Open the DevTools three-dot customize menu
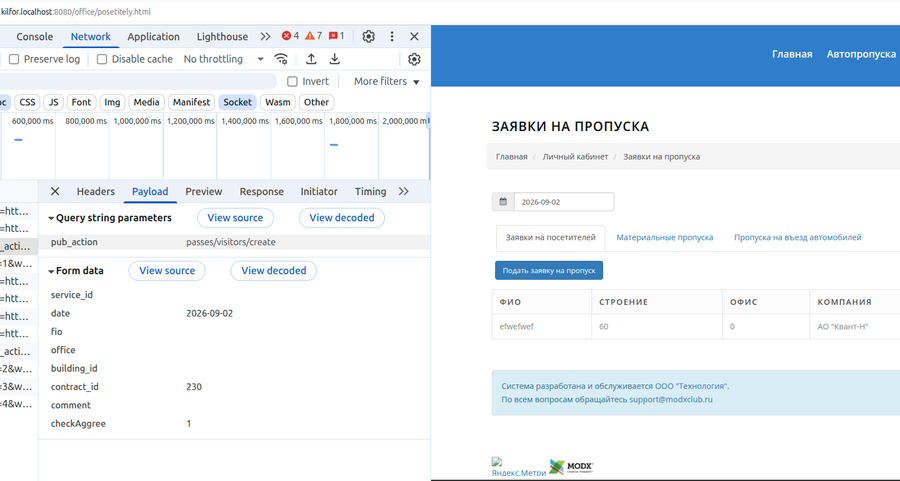Viewport: 900px width, 481px height. [392, 36]
